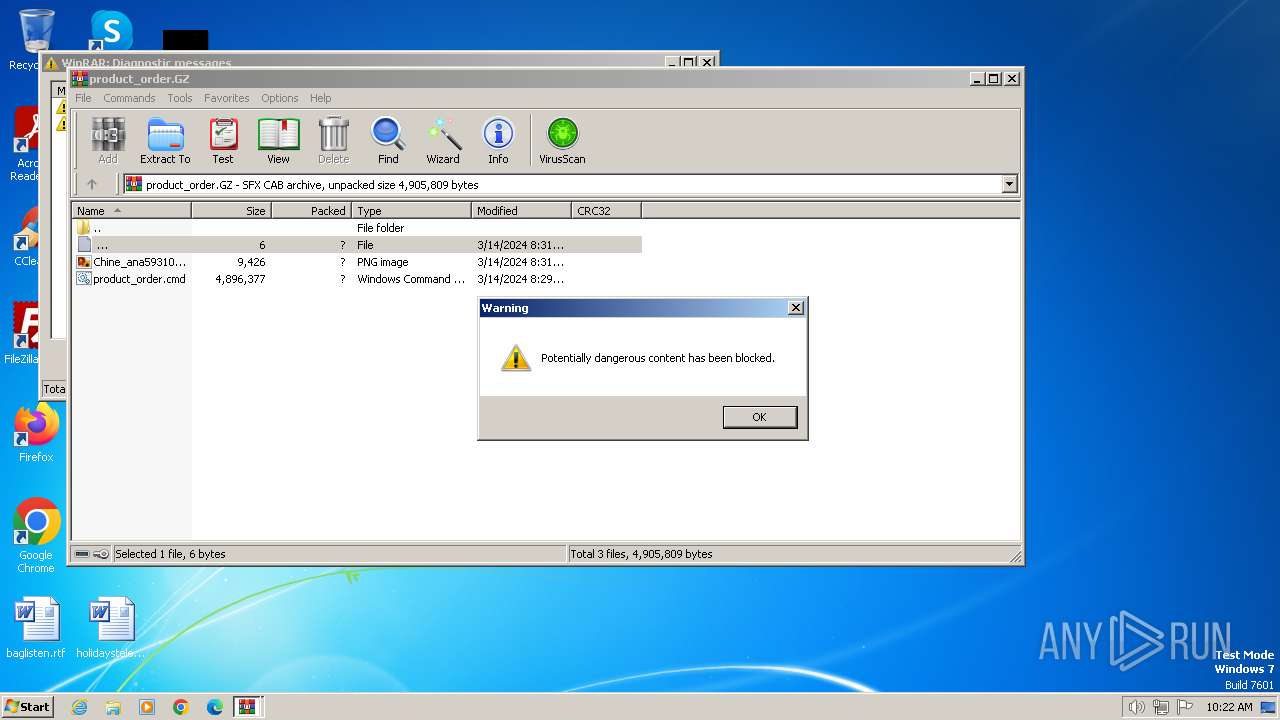
Task: Focus the WinRAR Diagnostic messages window title
Action: (146, 63)
